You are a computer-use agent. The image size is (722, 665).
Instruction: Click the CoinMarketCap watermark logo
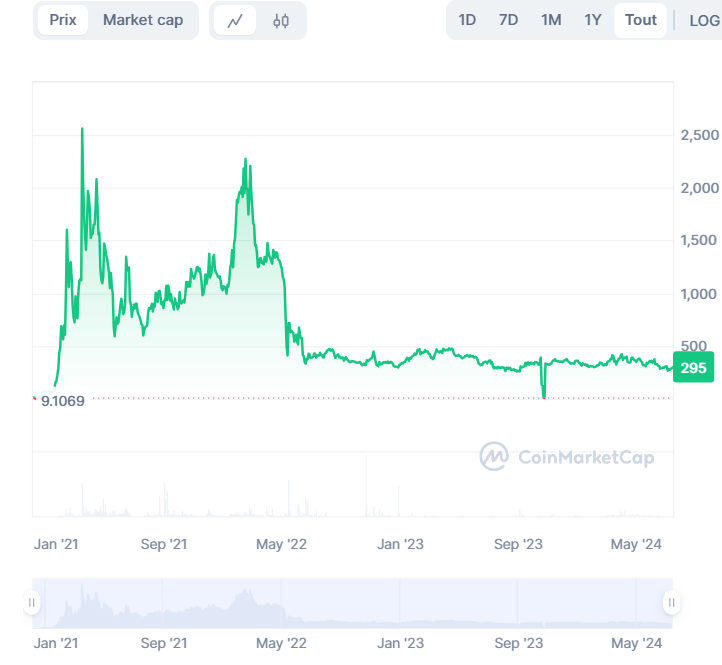point(567,457)
